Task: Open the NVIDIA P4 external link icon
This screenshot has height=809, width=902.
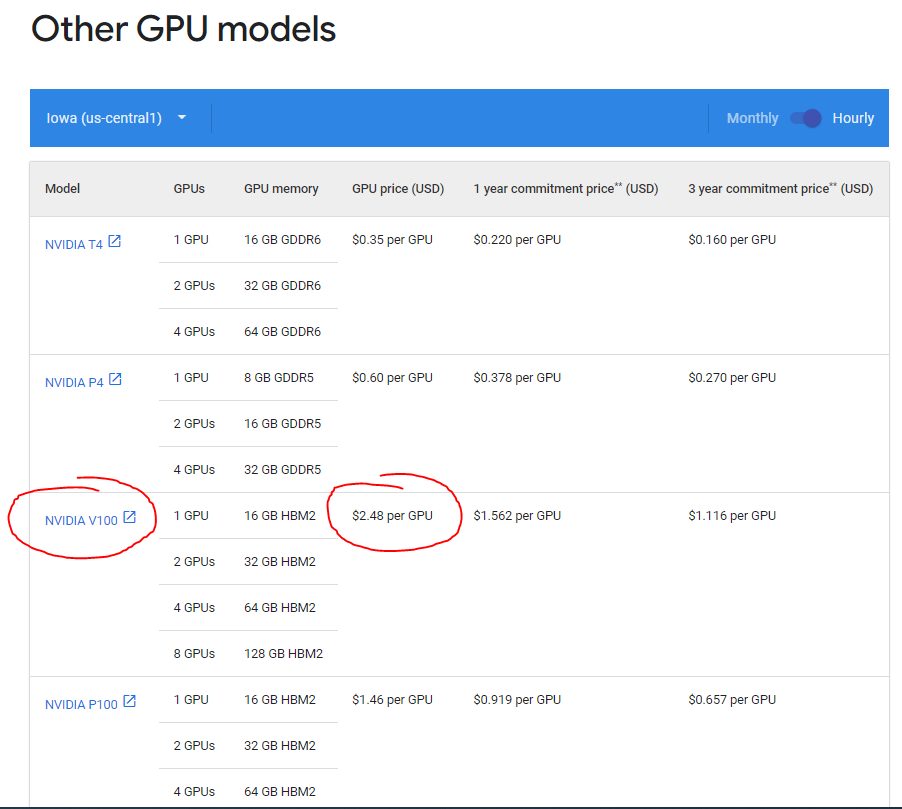Action: coord(115,379)
